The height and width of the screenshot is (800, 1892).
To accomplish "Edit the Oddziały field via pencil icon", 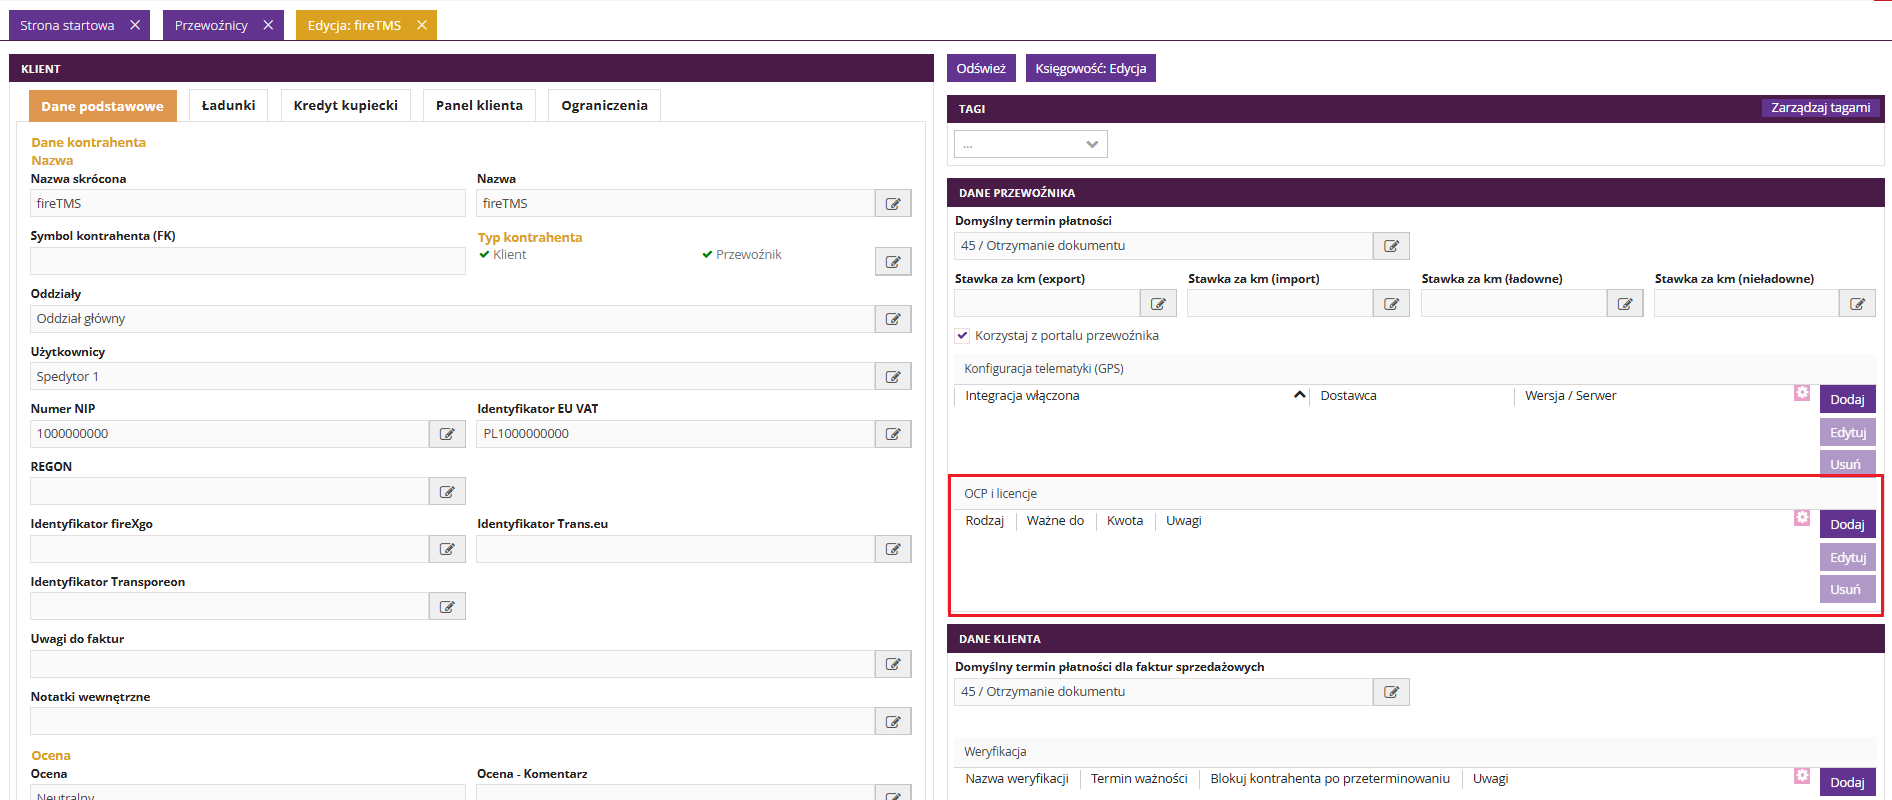I will [893, 319].
